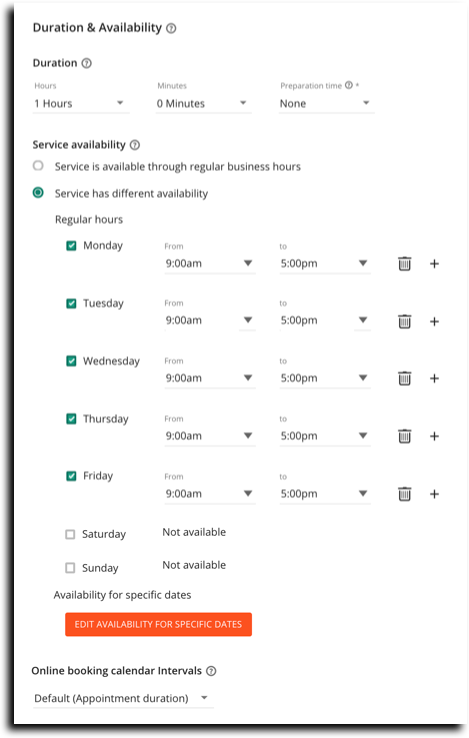Click Edit Availability For Specific Dates button
The height and width of the screenshot is (738, 469).
coord(158,625)
